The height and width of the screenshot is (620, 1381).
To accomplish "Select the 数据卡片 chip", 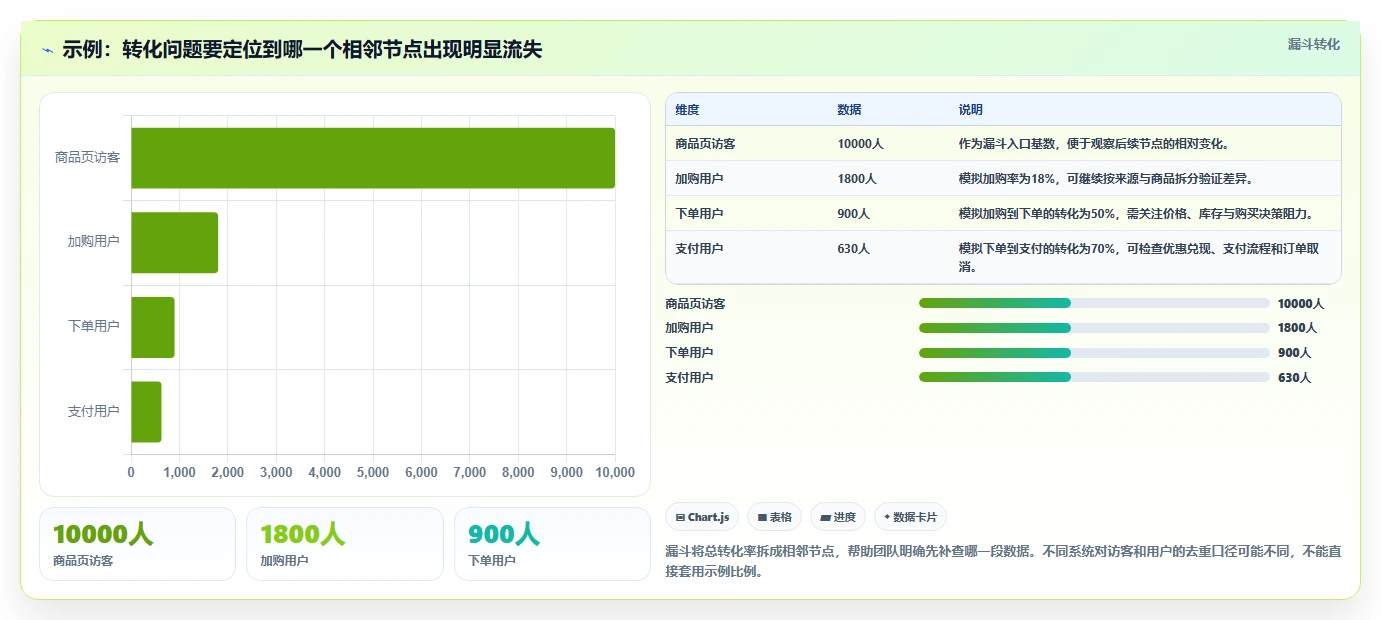I will [x=910, y=517].
